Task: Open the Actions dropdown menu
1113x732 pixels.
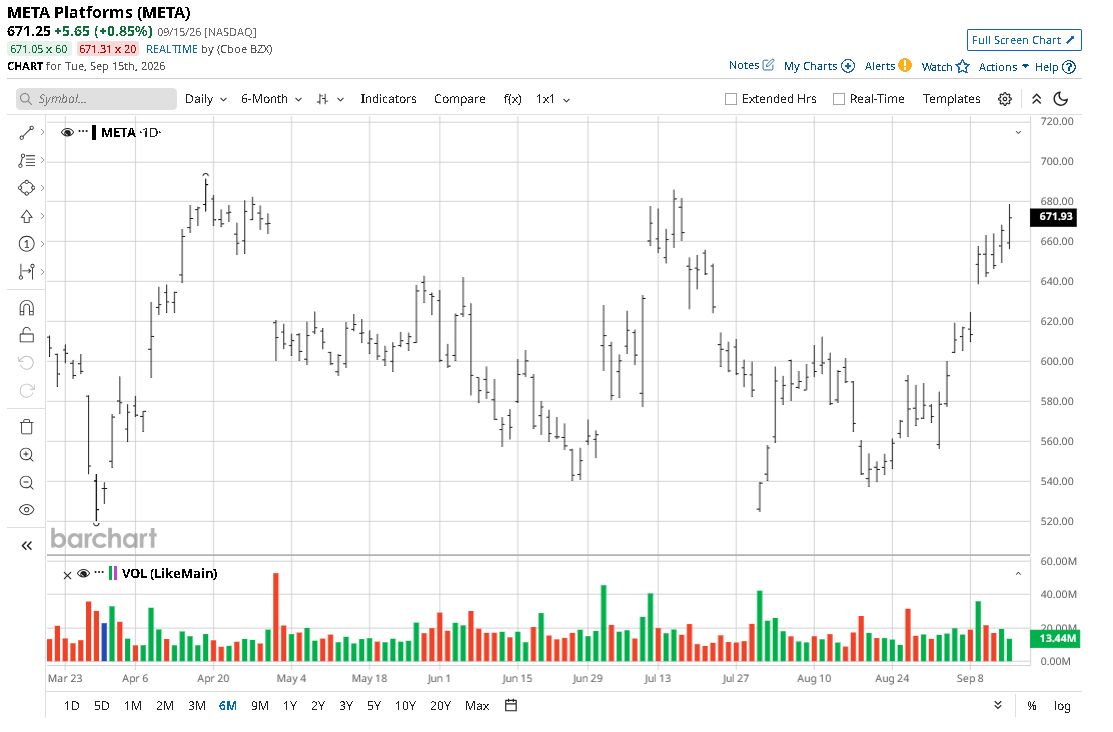Action: pos(1003,67)
